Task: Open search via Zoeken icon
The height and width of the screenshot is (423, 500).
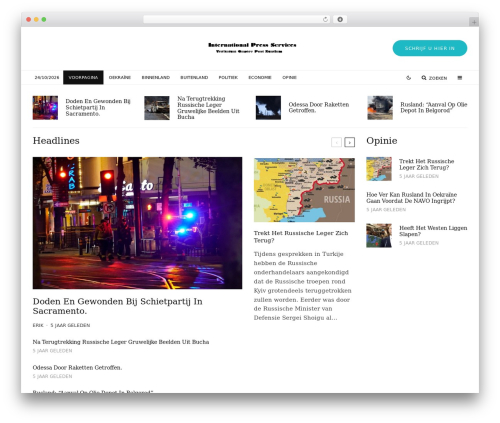Action: pos(434,78)
